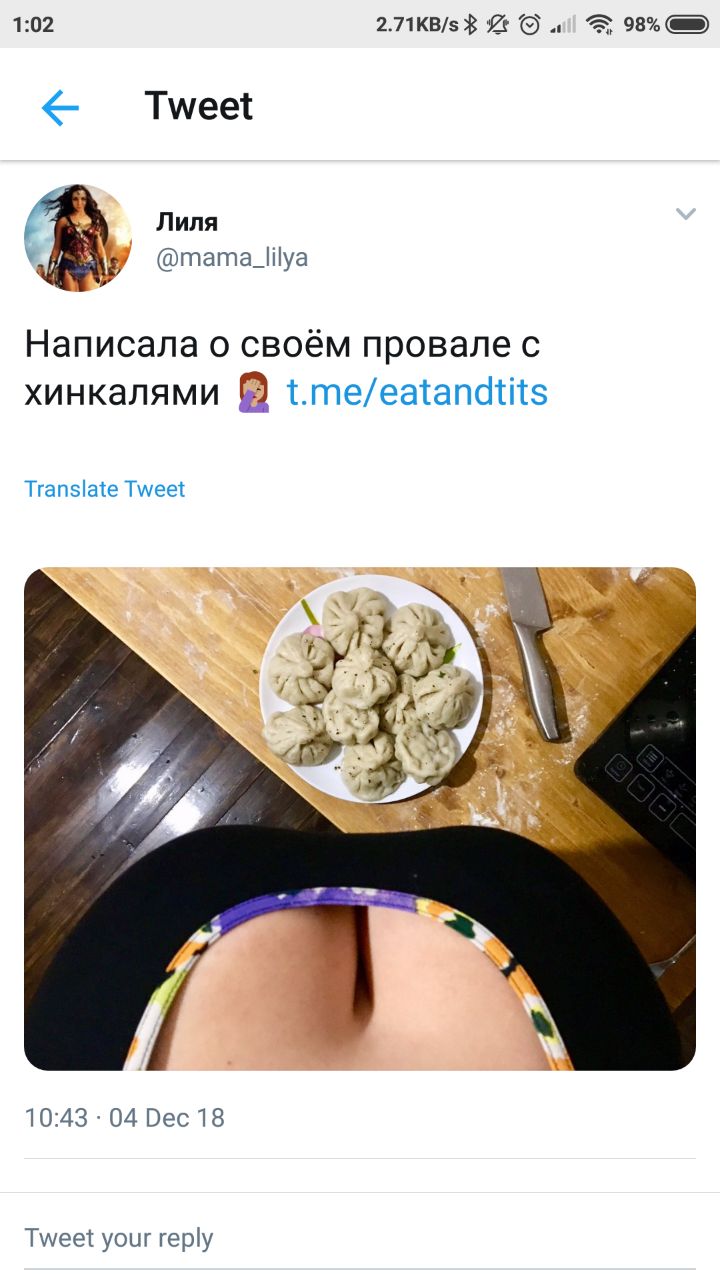Click Translate Tweet

point(105,489)
